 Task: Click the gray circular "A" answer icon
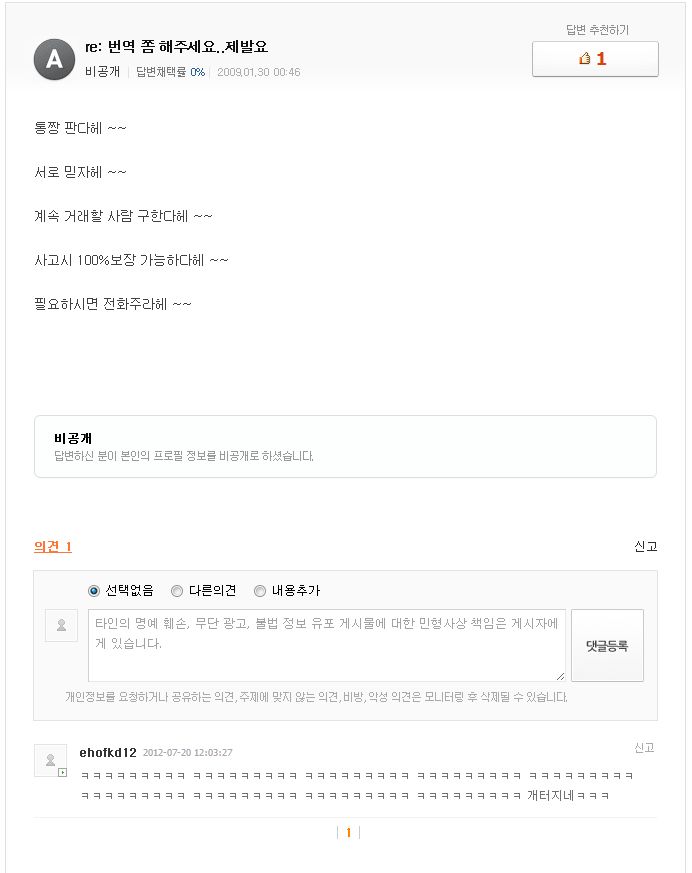coord(54,60)
